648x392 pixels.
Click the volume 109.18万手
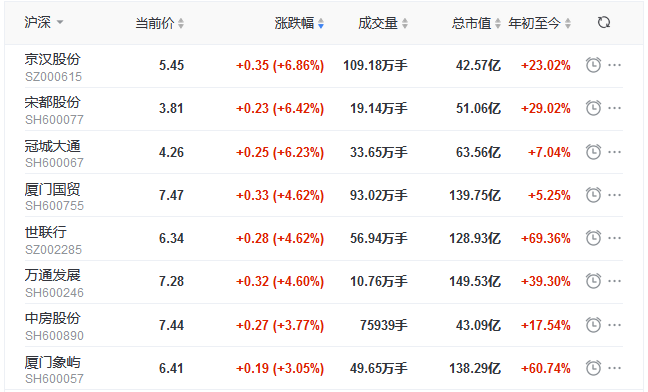coord(376,65)
